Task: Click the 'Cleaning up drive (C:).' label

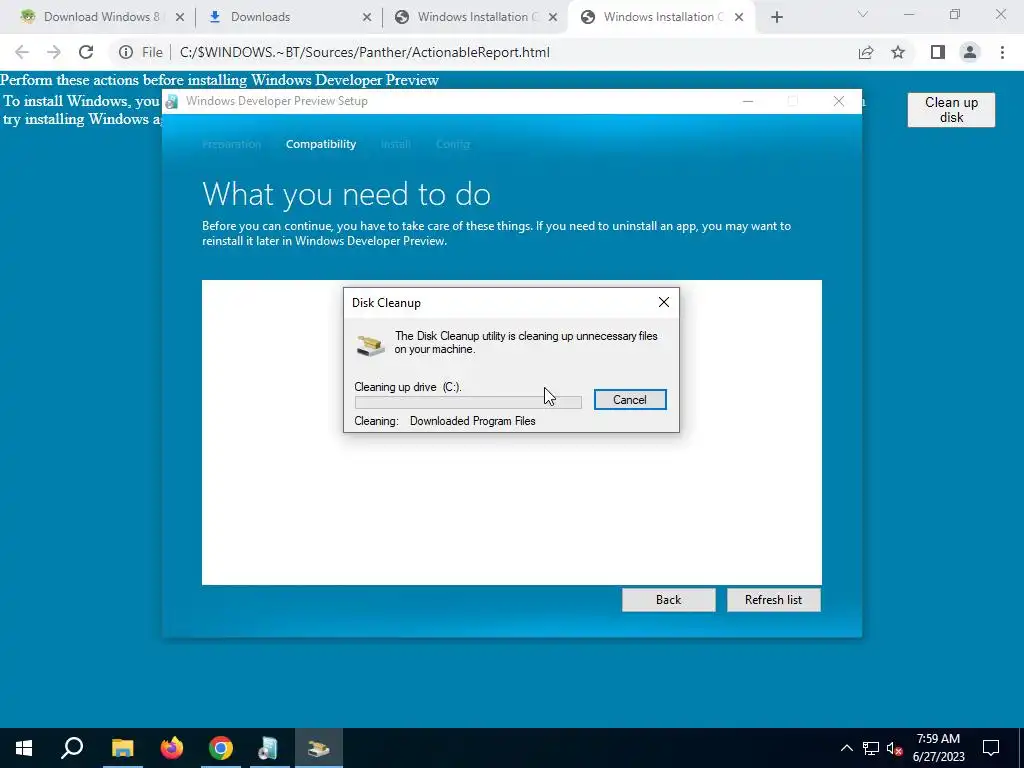Action: coord(408,387)
